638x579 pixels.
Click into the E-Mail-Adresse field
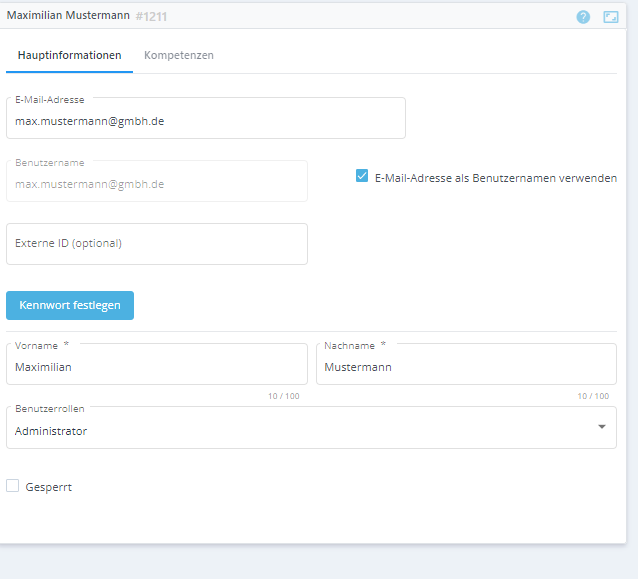205,120
